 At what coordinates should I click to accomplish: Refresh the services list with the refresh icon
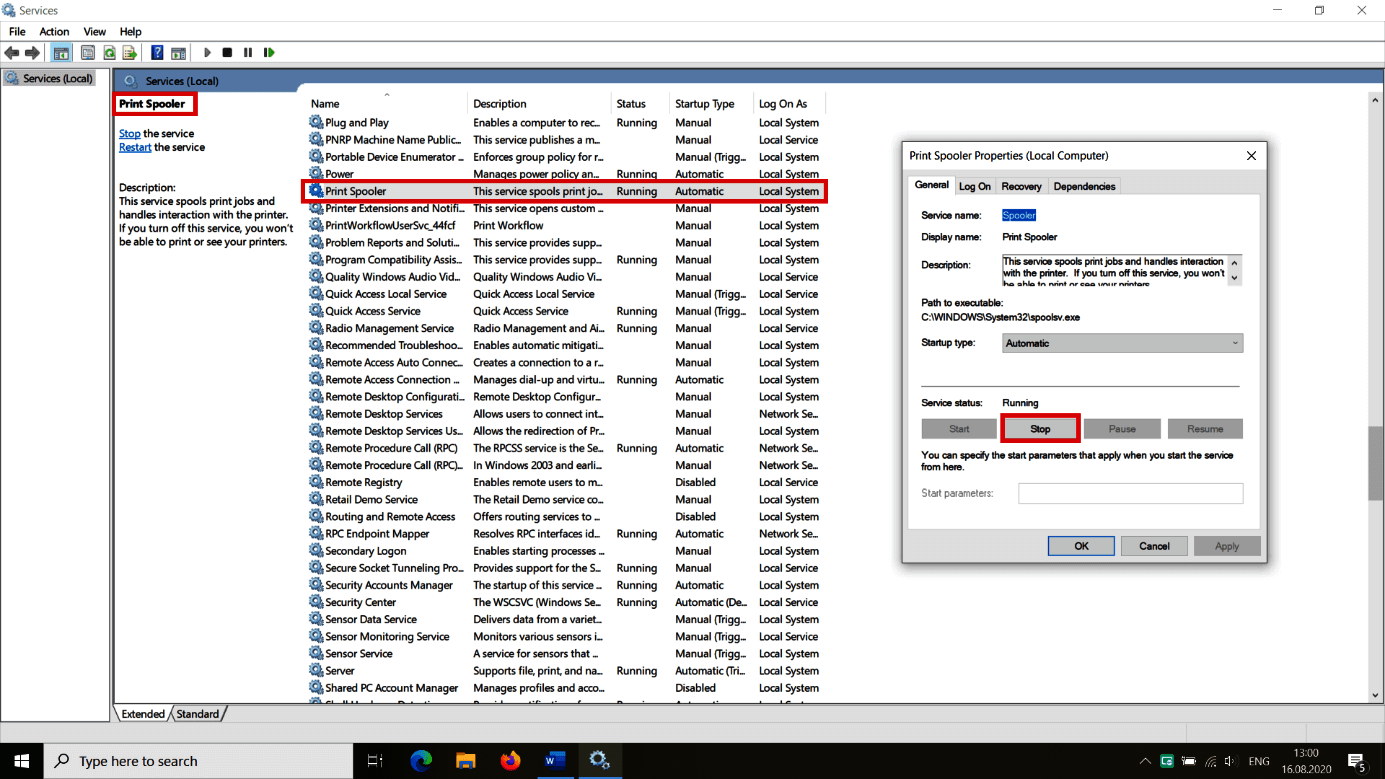click(x=107, y=52)
